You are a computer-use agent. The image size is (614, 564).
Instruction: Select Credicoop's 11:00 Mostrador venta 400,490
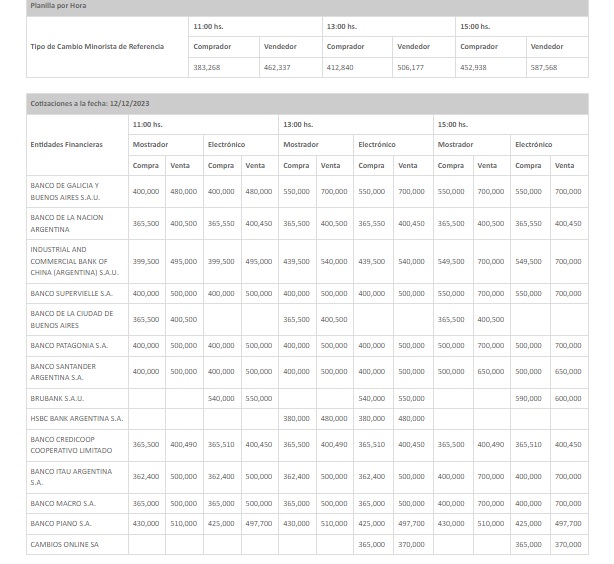[x=183, y=445]
